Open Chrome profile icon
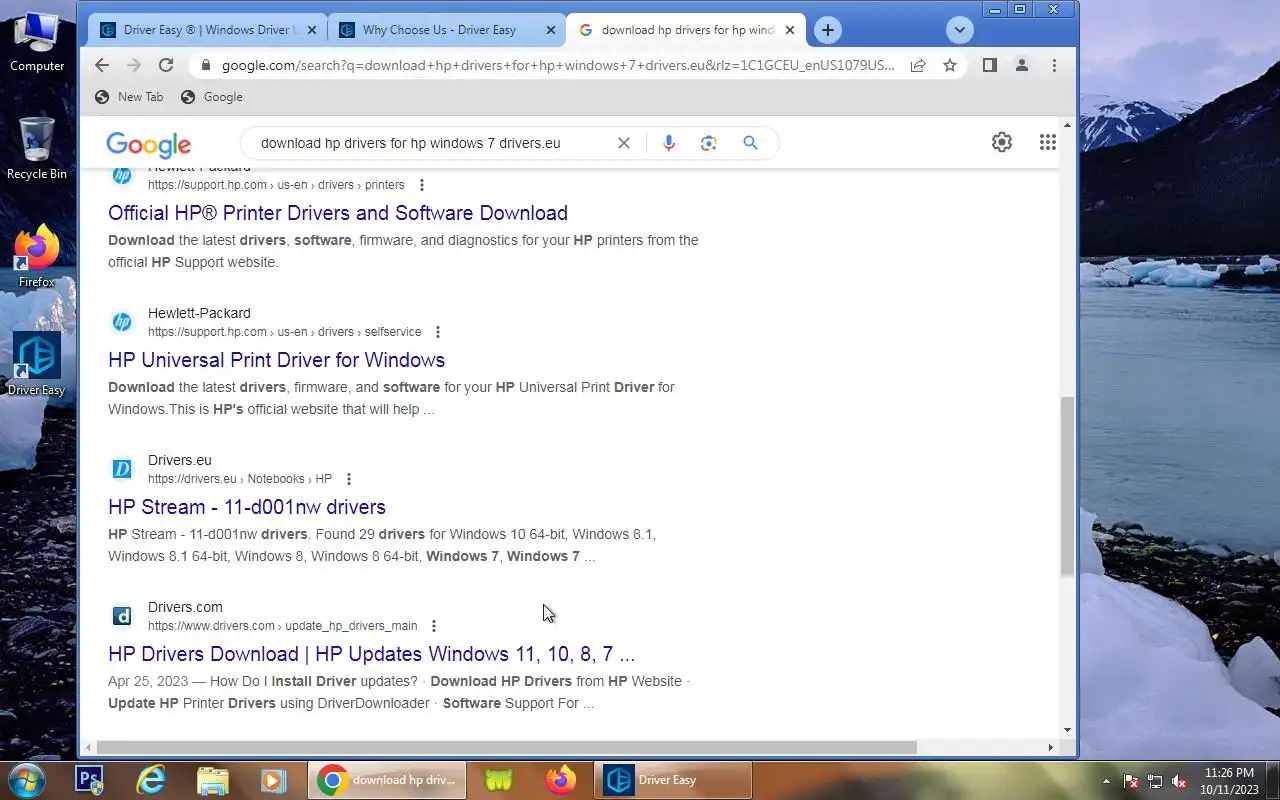Image resolution: width=1280 pixels, height=800 pixels. coord(1021,65)
